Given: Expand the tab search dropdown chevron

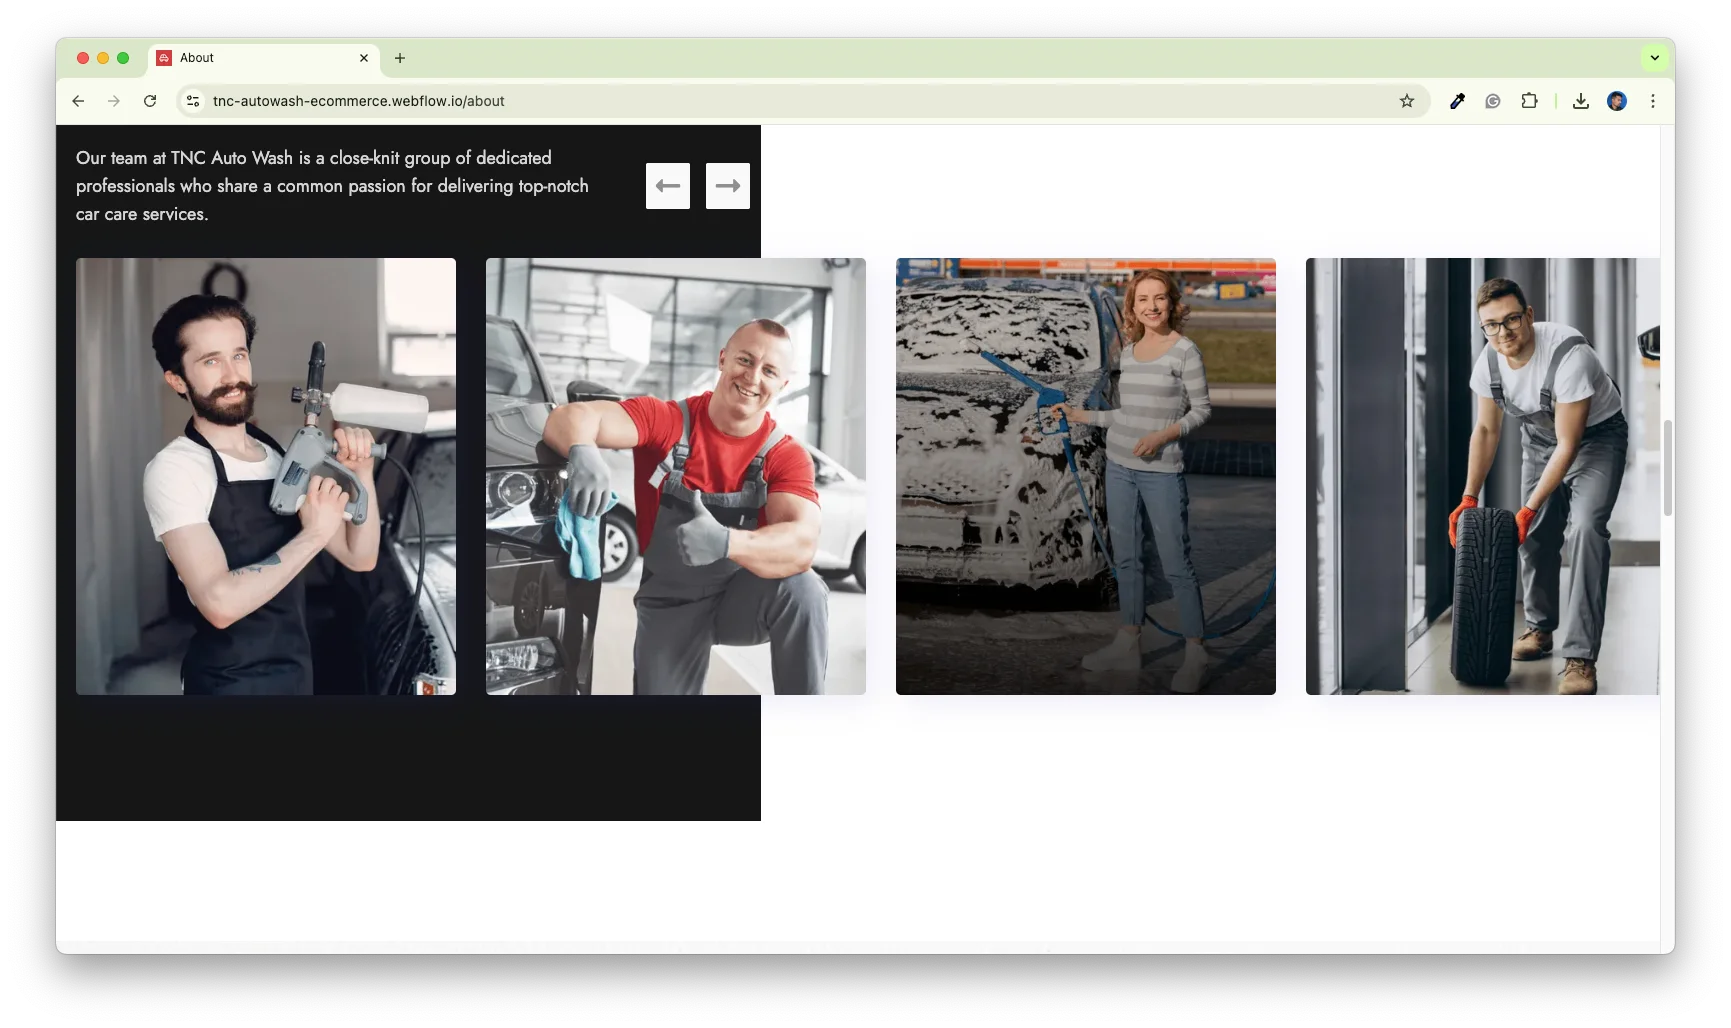Looking at the screenshot, I should click(1654, 58).
